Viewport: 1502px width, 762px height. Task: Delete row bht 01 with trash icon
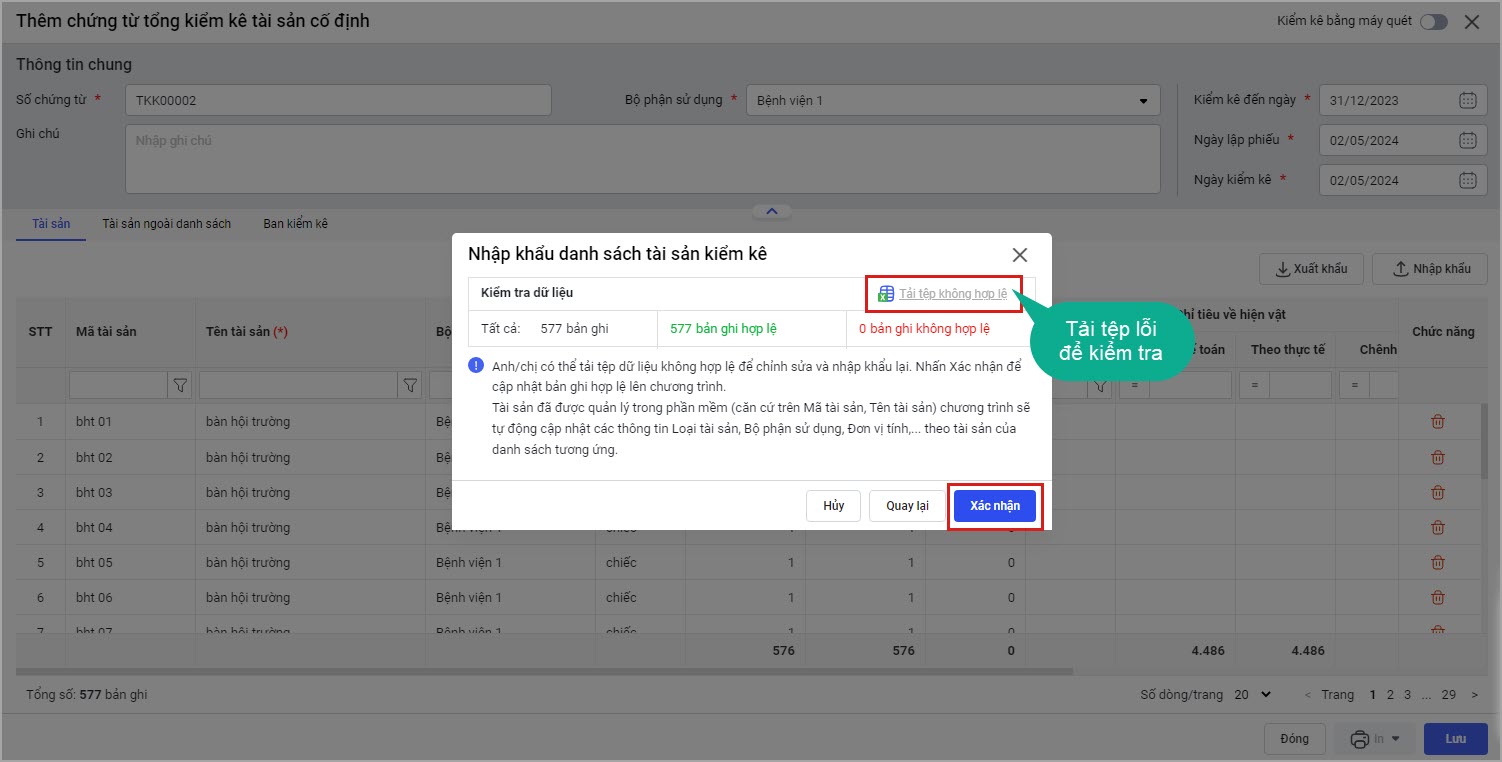1438,422
